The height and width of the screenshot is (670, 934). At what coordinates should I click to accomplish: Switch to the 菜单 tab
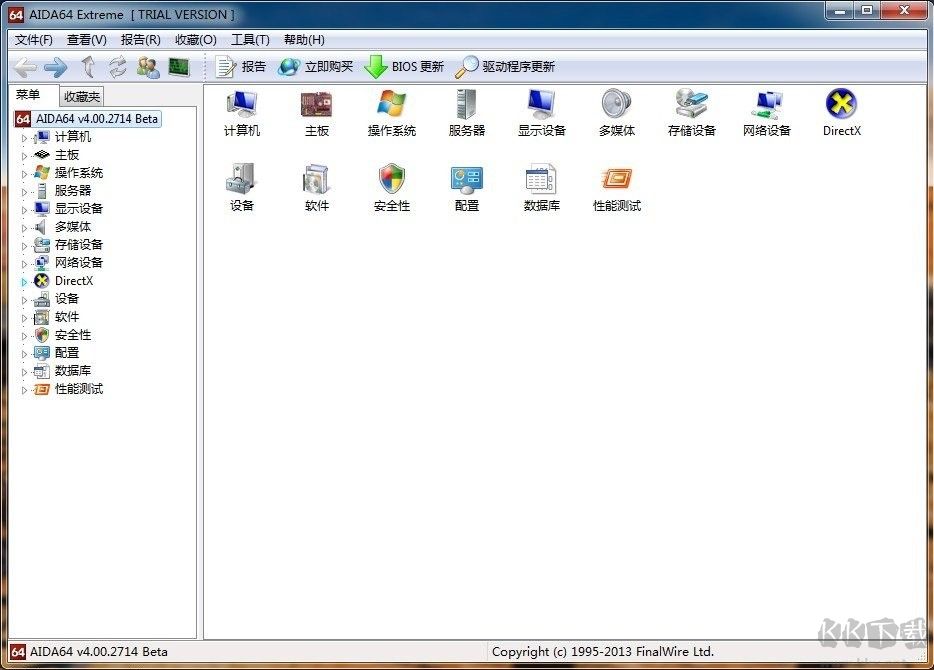click(x=28, y=95)
